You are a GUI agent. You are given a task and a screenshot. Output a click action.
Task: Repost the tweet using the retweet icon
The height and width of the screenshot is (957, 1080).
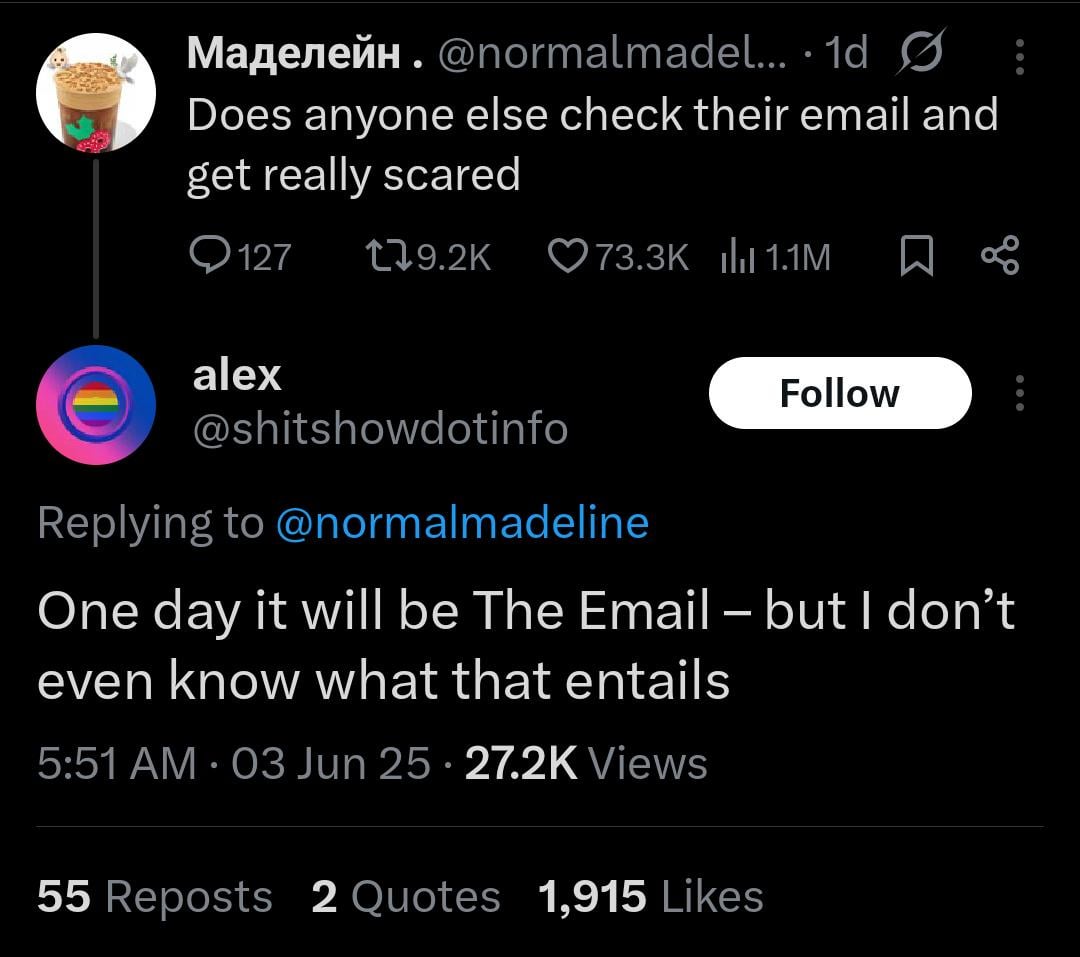388,256
